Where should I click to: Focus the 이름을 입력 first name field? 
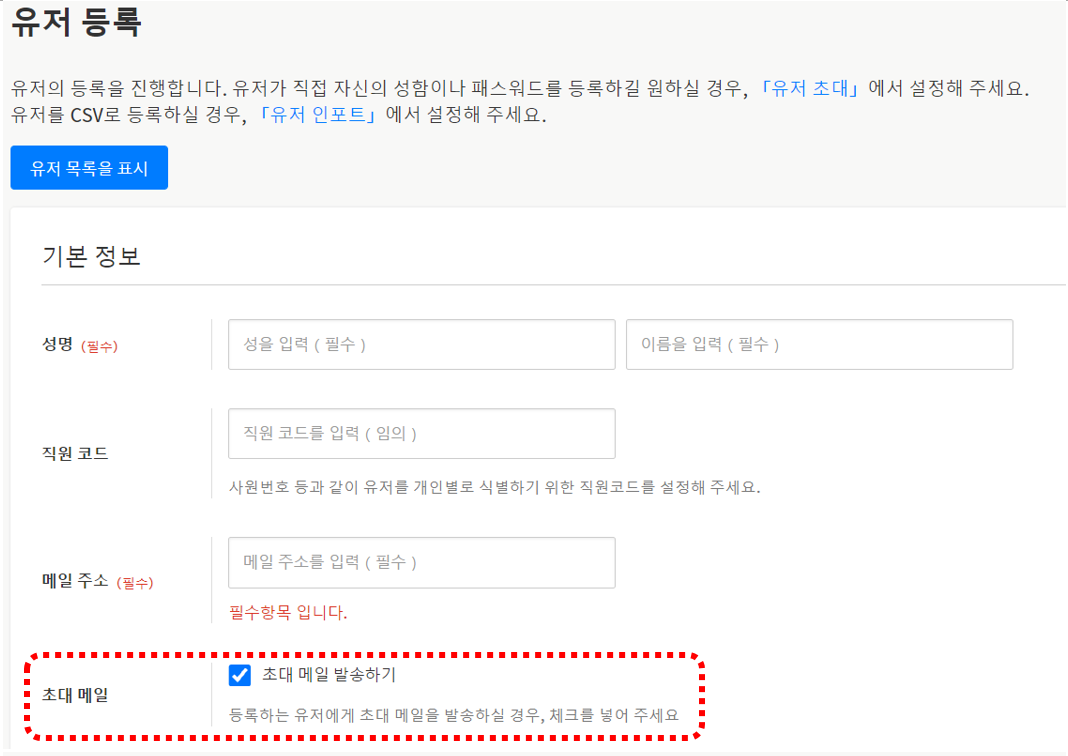[x=819, y=345]
